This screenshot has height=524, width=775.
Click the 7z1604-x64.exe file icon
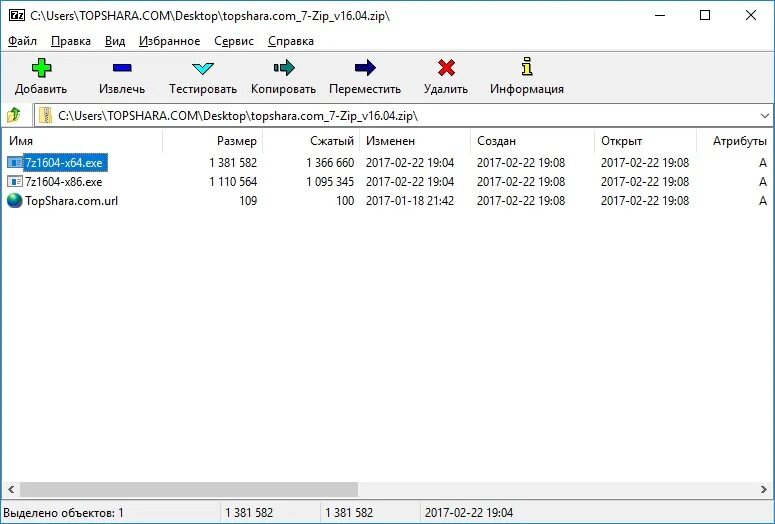tap(15, 163)
